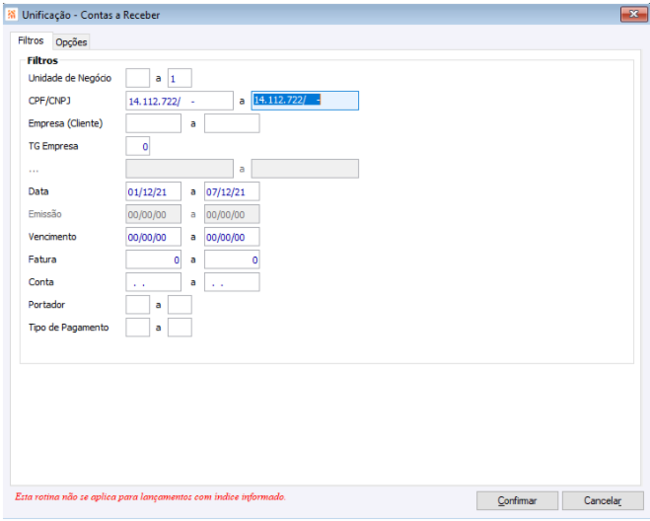The width and height of the screenshot is (650, 521).
Task: Click the orange application icon in title bar
Action: click(12, 15)
